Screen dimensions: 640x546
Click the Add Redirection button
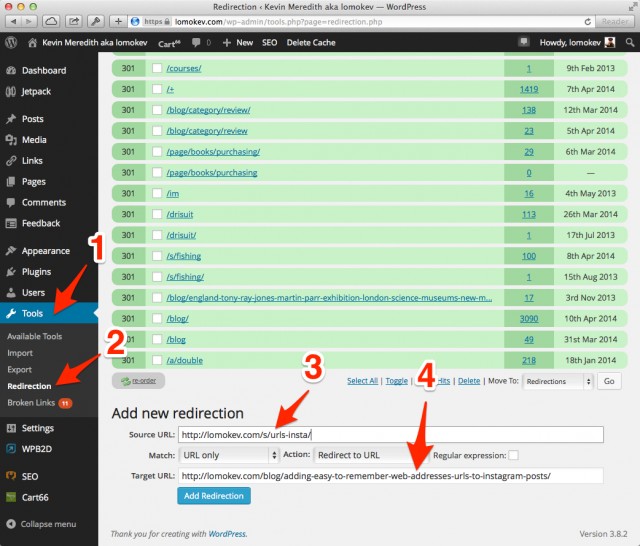tap(214, 496)
